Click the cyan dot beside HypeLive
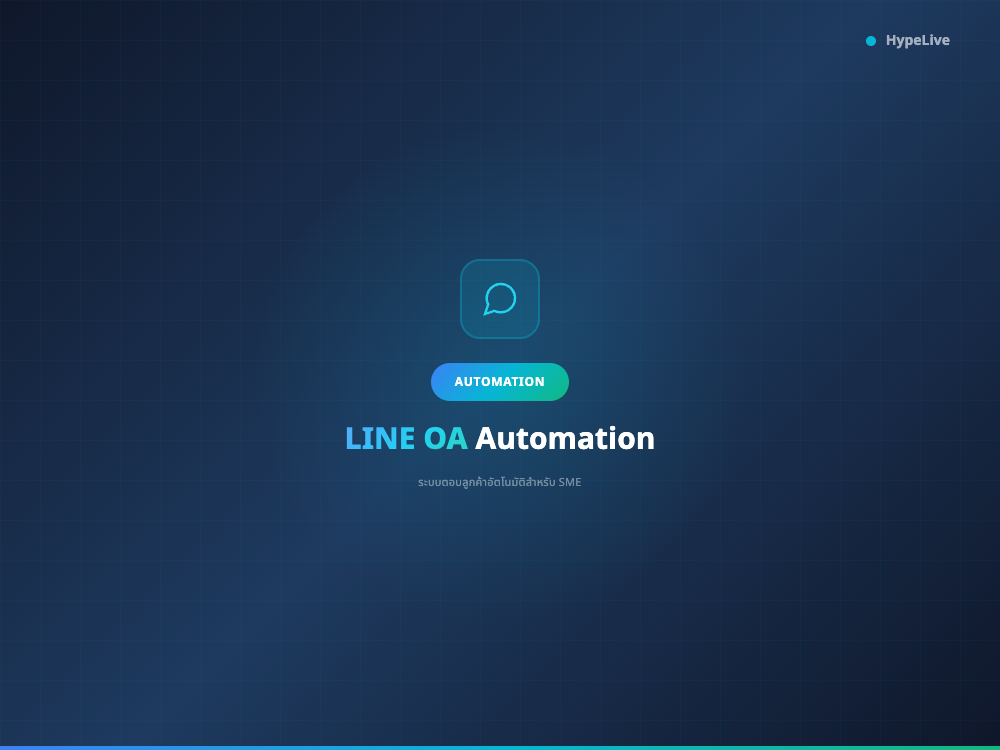This screenshot has height=750, width=1000. (871, 41)
